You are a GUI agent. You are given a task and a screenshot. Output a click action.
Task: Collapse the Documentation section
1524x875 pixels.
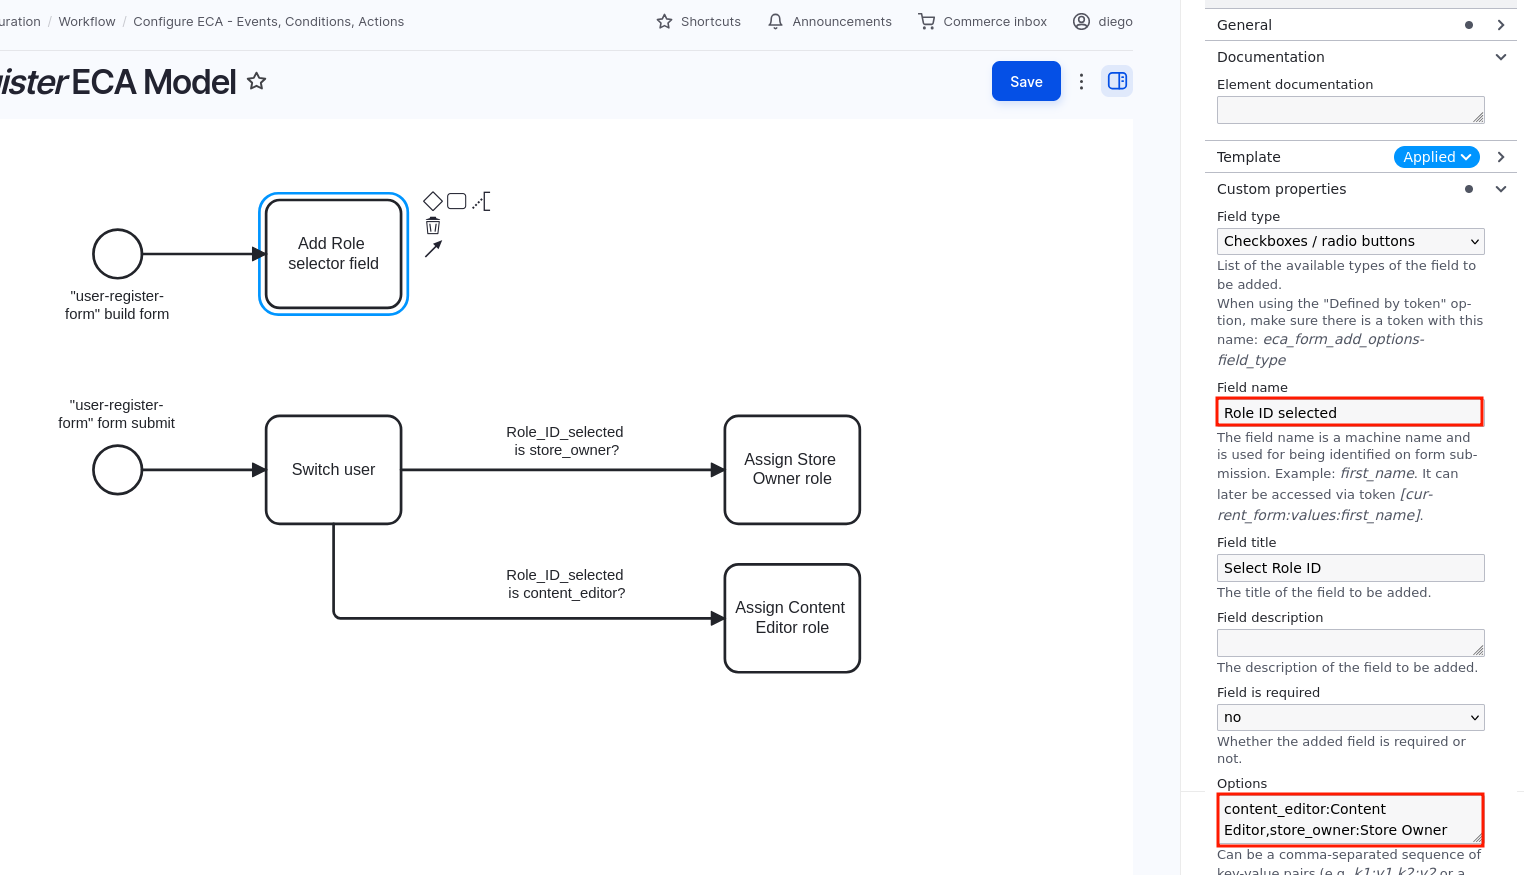point(1500,57)
